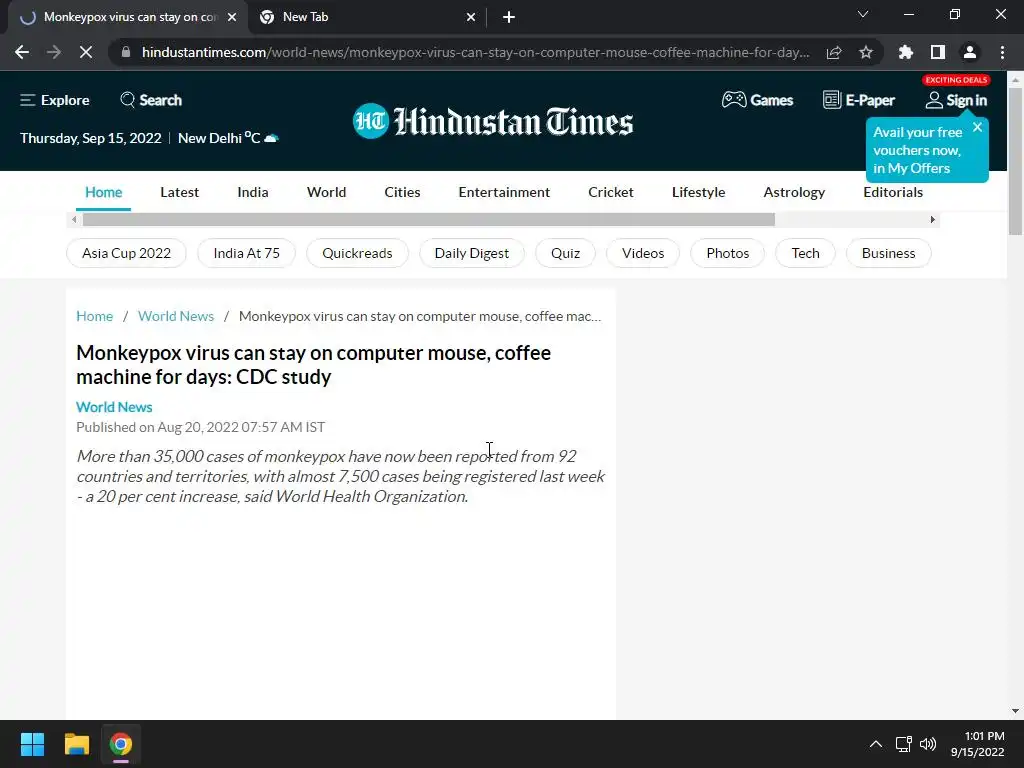Open a new browser tab with plus
Viewport: 1024px width, 768px height.
(509, 17)
